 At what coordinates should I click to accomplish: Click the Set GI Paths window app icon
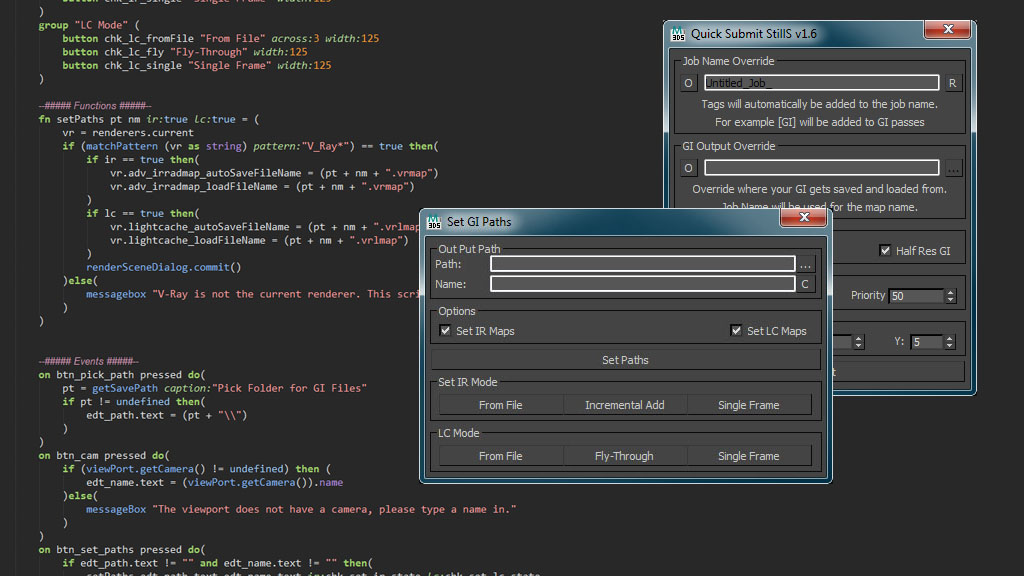434,222
